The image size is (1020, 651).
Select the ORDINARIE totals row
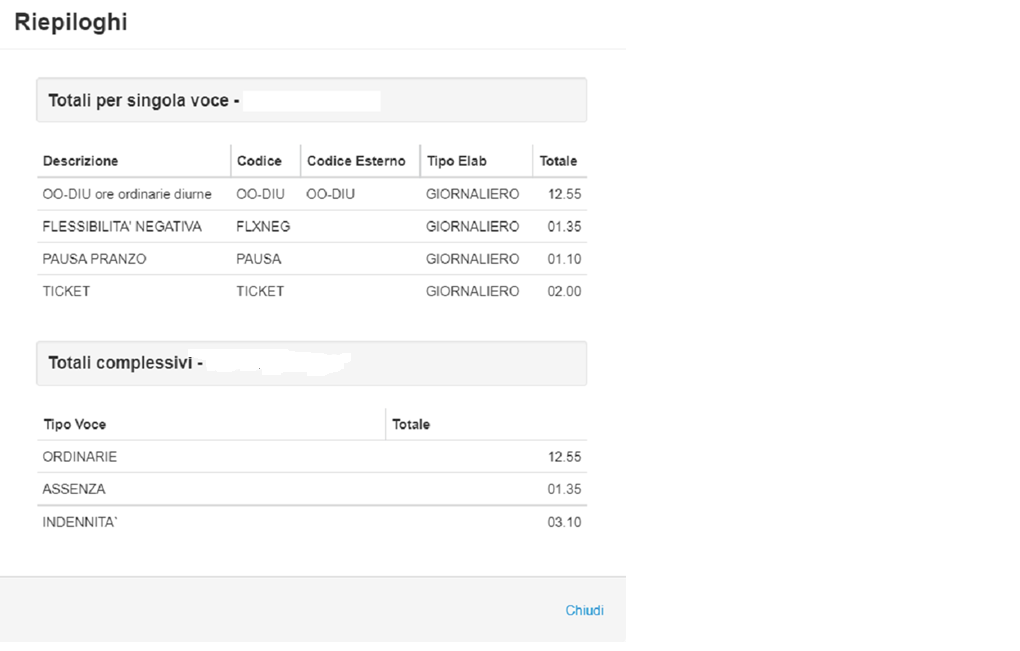coord(80,457)
